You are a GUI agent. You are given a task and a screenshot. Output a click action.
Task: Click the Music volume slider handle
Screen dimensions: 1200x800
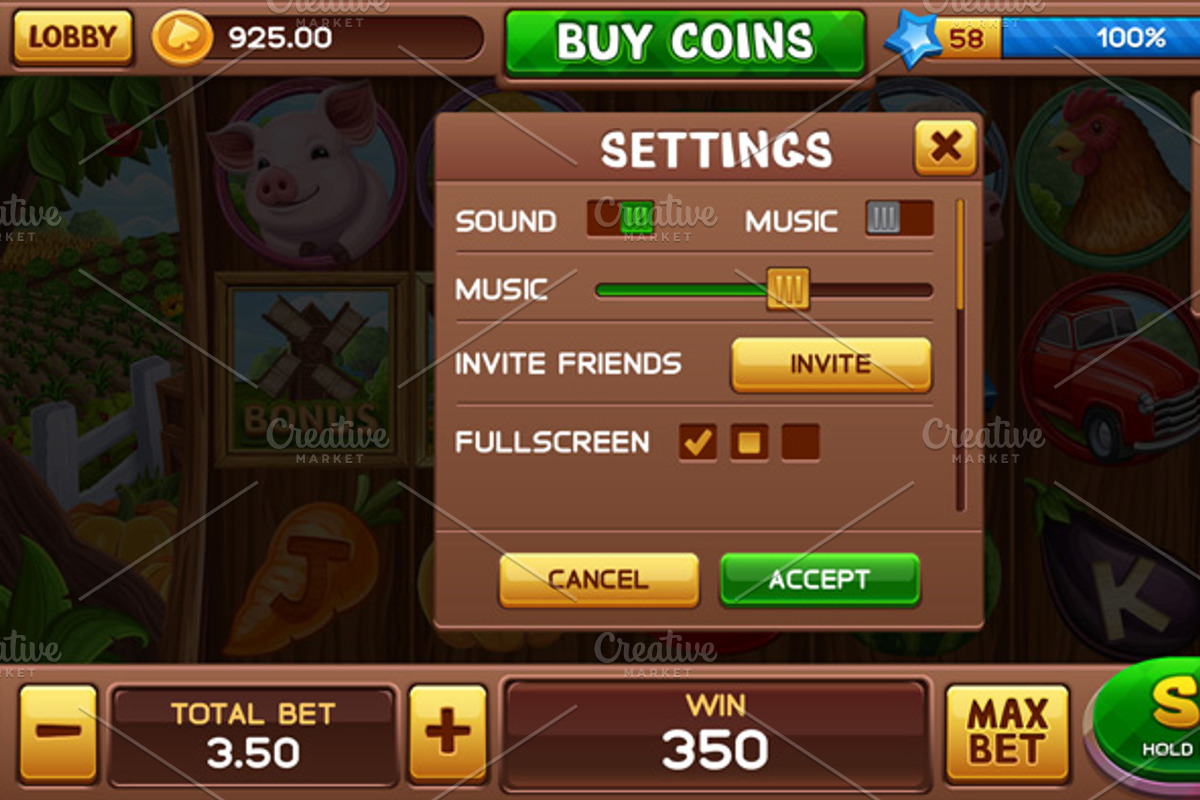[x=788, y=290]
